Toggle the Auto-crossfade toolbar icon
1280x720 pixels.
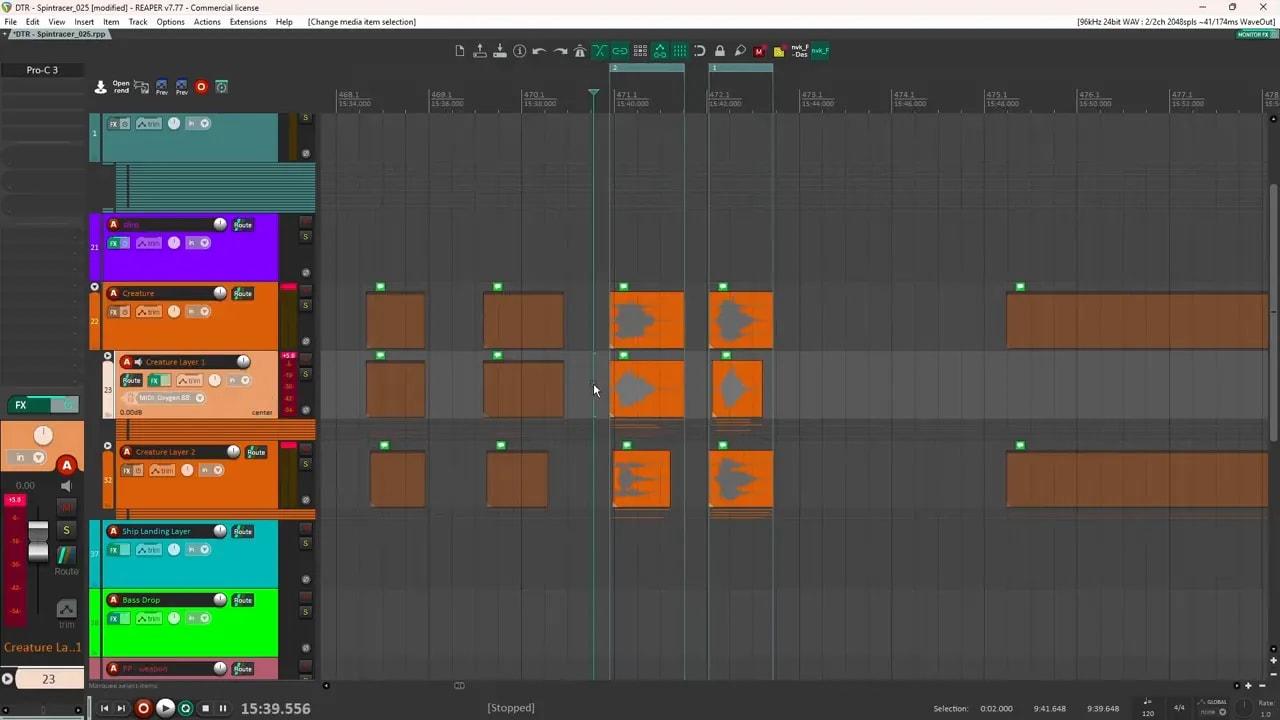point(600,51)
